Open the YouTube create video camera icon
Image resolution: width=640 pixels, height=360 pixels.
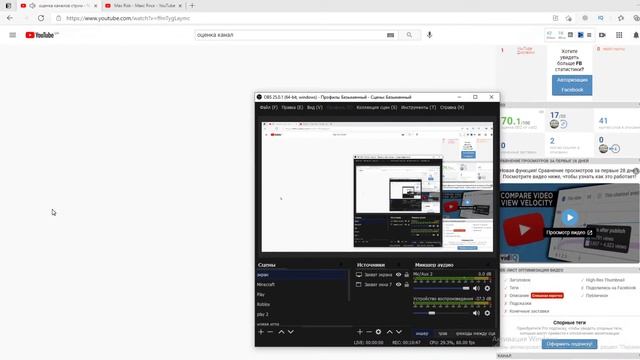(x=602, y=35)
